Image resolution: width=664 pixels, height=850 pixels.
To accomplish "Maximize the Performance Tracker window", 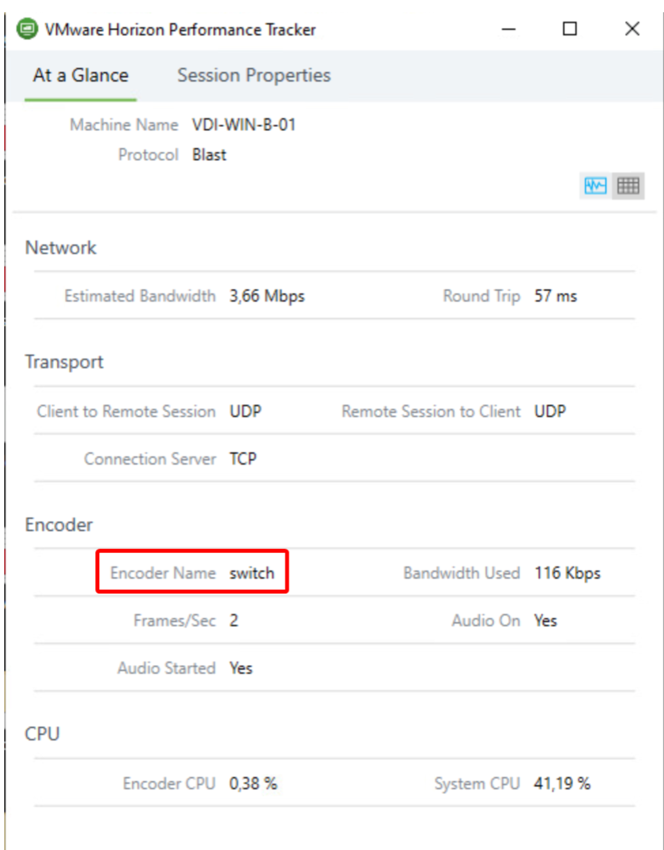I will (x=570, y=29).
